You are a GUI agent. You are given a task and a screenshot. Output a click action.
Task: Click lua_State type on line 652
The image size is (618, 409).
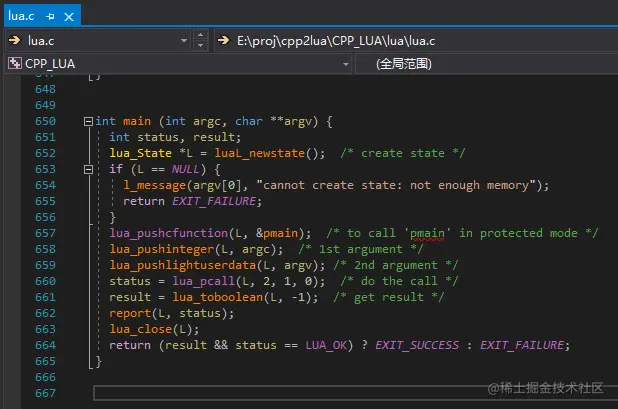click(x=141, y=153)
